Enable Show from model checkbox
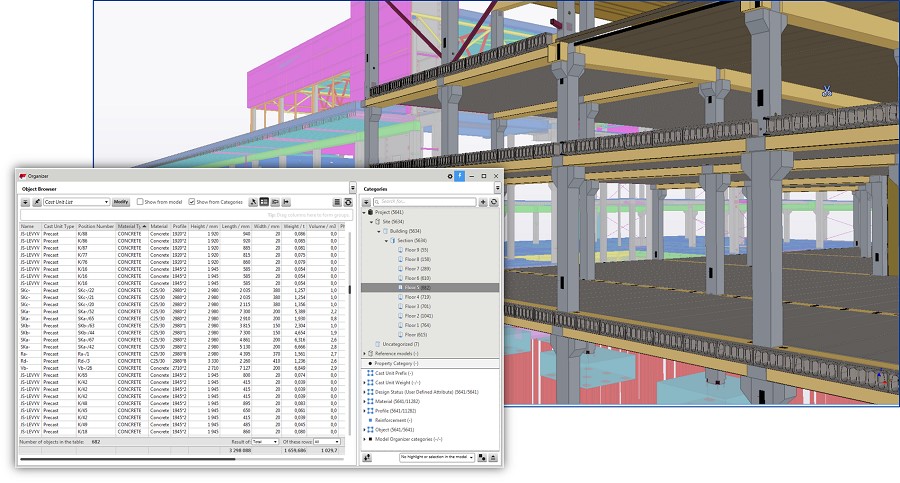The height and width of the screenshot is (483, 900). point(140,202)
